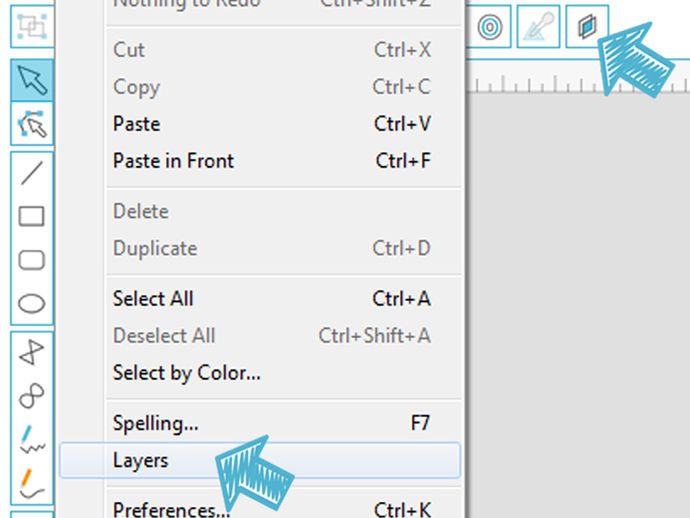The height and width of the screenshot is (518, 690).
Task: Open the Offset concentric circles icon
Action: point(489,27)
